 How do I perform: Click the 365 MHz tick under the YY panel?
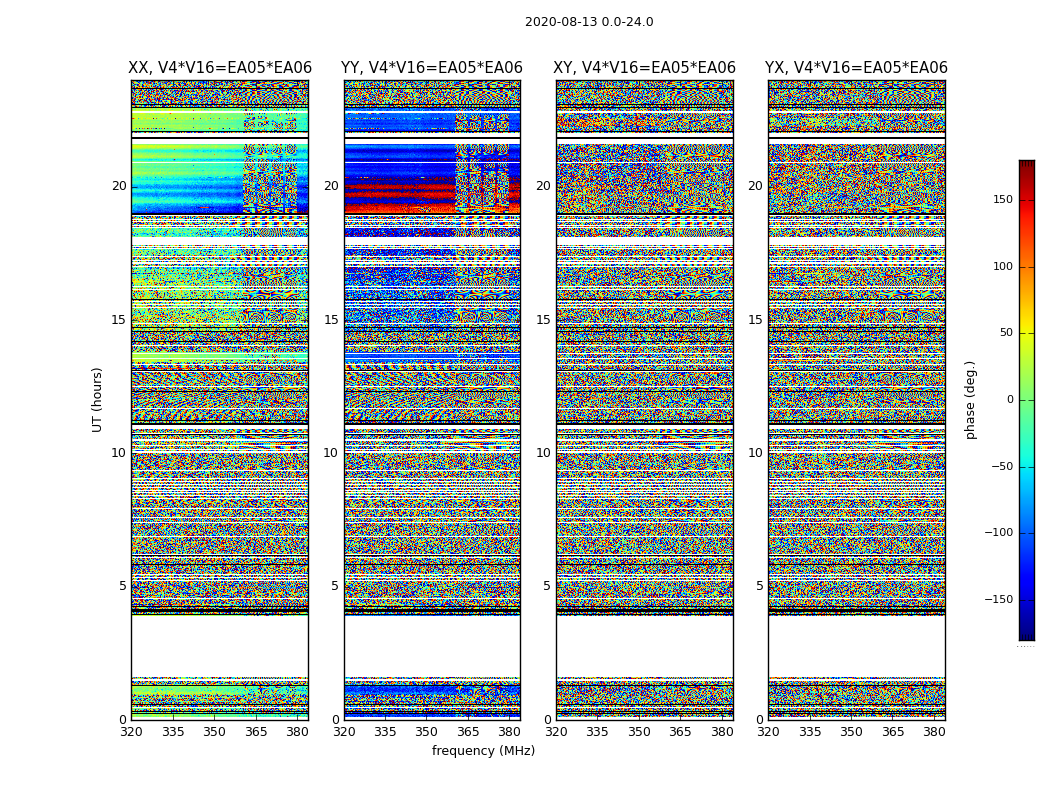coord(468,732)
